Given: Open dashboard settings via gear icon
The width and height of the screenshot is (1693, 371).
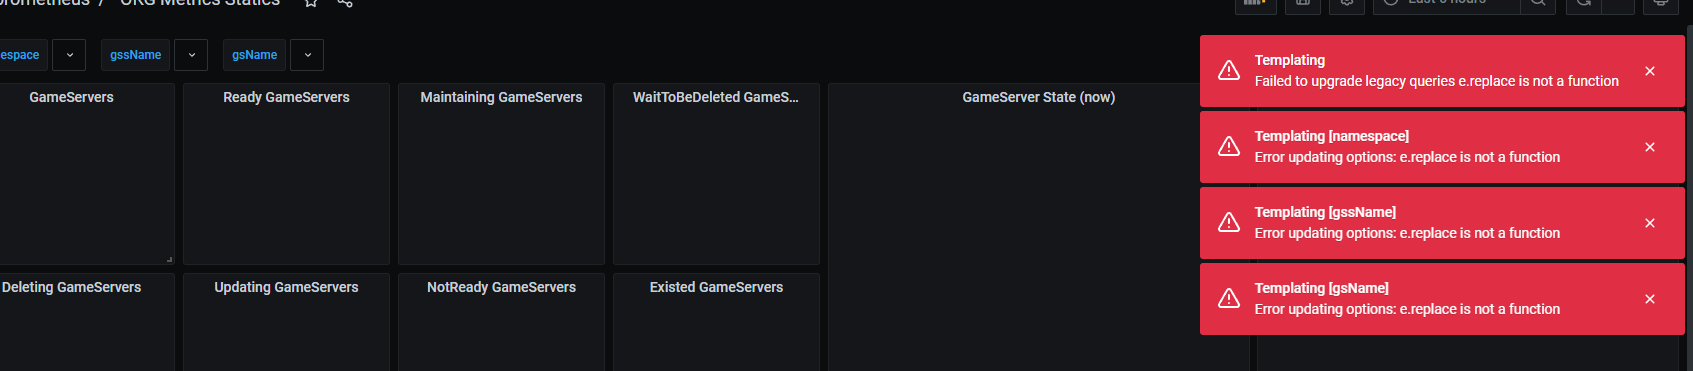Looking at the screenshot, I should [1347, 4].
